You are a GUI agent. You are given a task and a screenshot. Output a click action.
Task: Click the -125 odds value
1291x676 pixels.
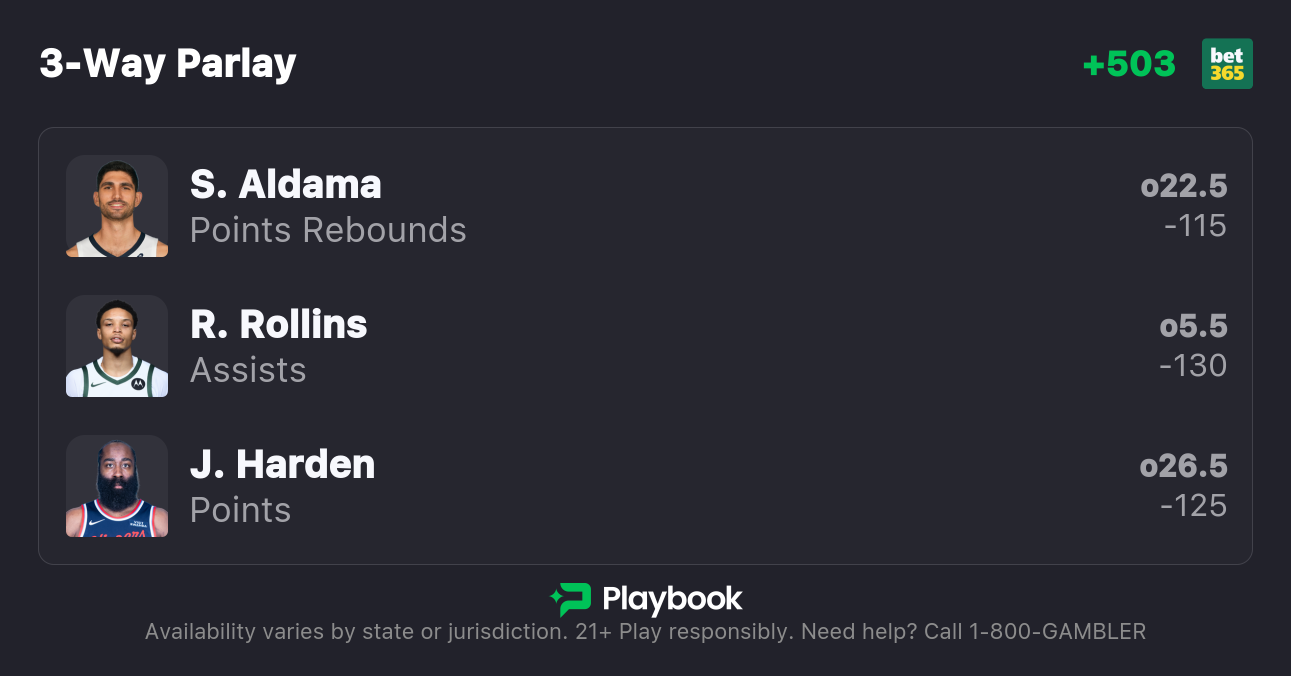point(1194,506)
